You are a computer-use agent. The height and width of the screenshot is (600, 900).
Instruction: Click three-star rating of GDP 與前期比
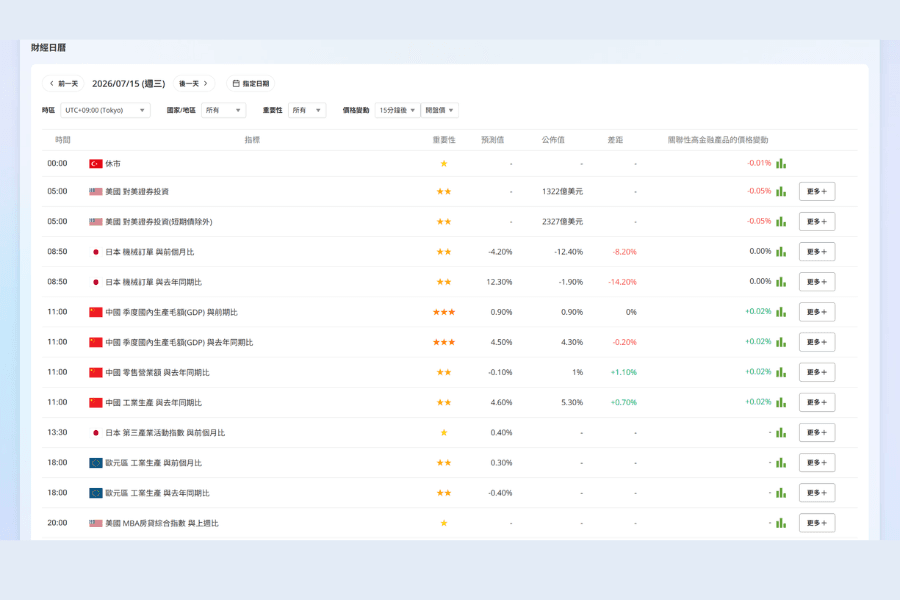[444, 312]
